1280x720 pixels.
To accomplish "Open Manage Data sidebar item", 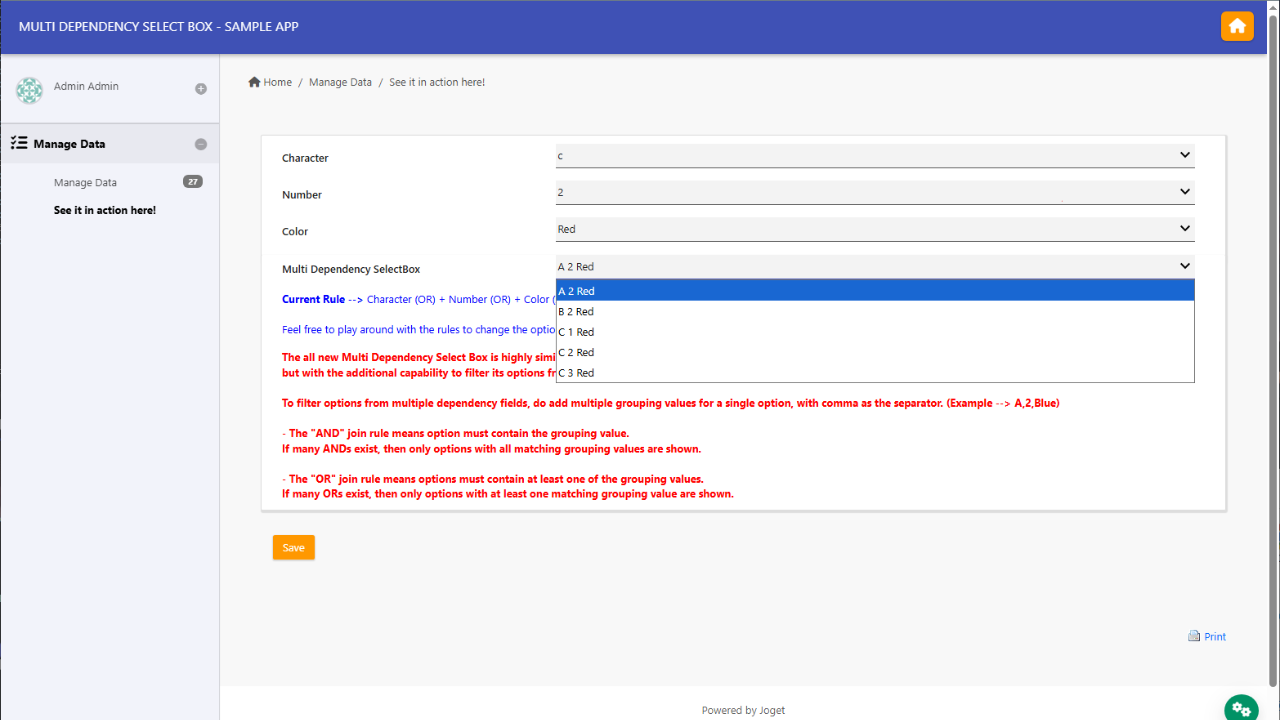I will tap(85, 183).
